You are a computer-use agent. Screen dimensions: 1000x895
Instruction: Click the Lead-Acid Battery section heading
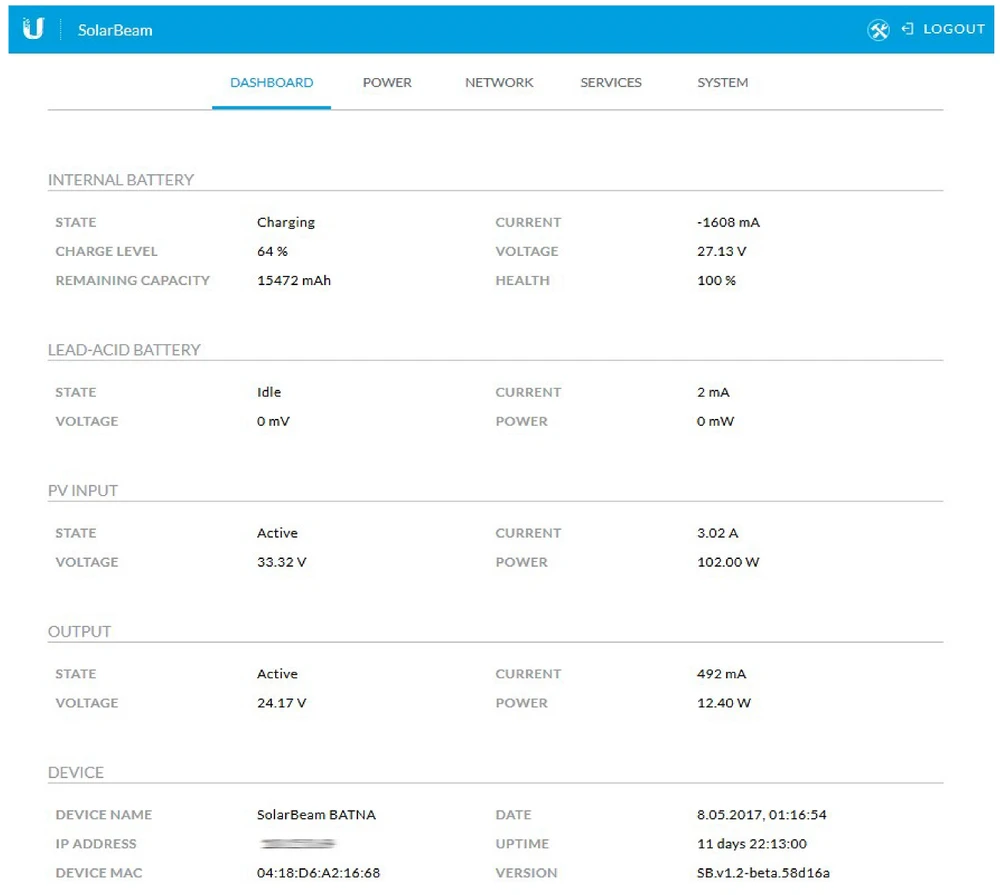[x=124, y=350]
